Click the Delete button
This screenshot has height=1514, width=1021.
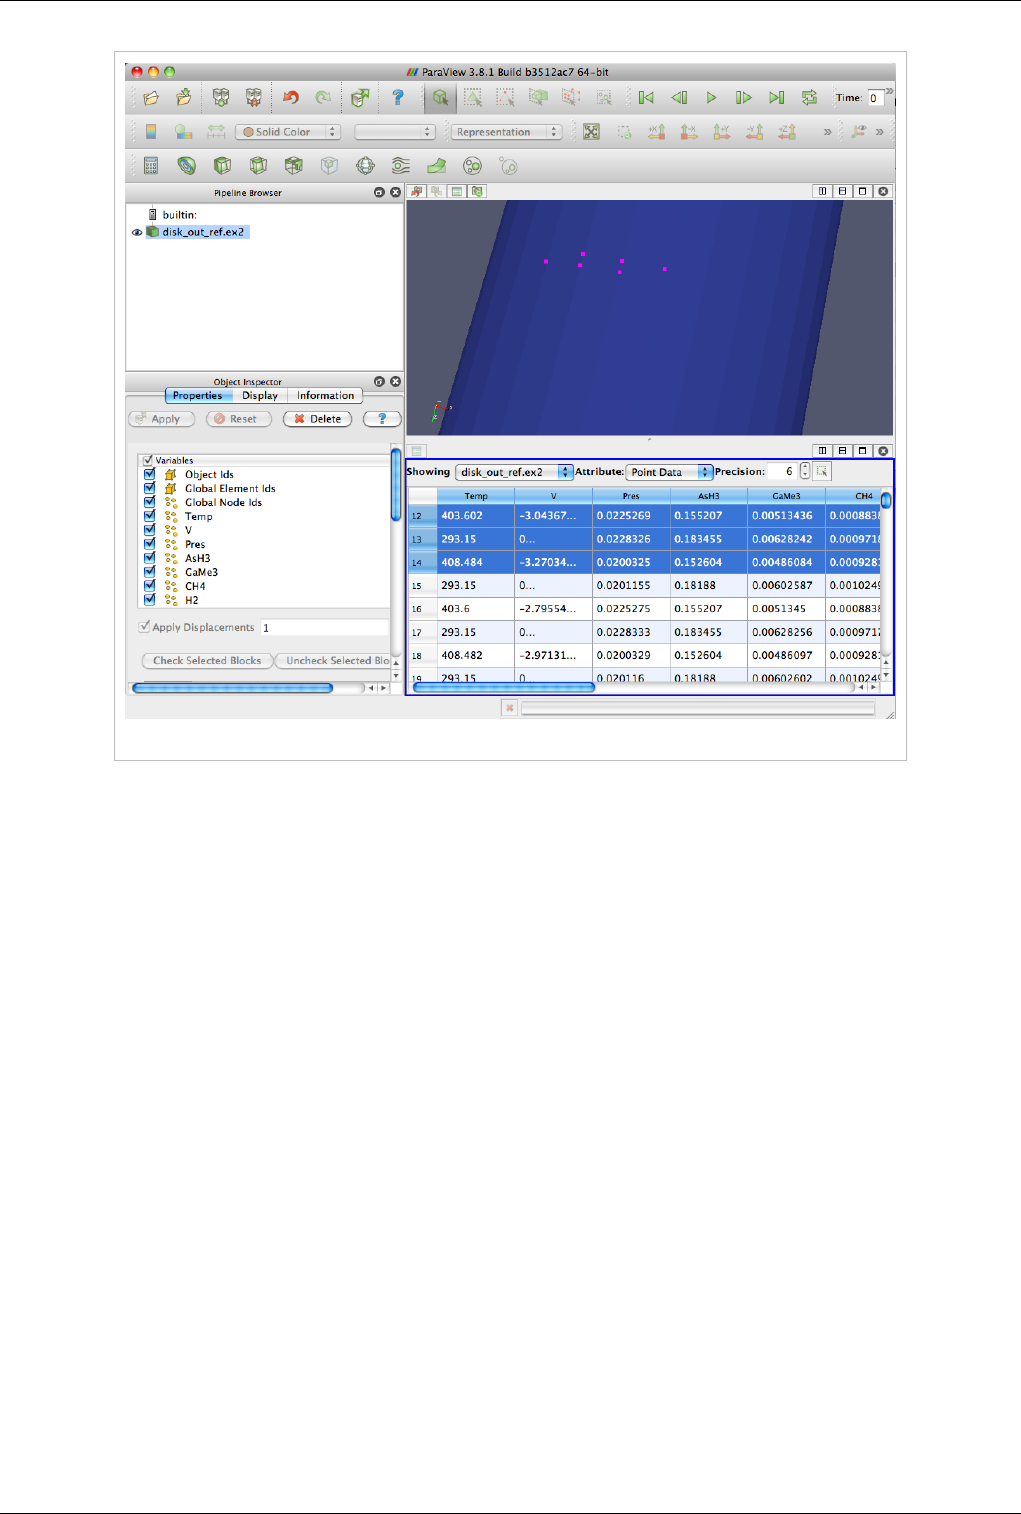318,419
